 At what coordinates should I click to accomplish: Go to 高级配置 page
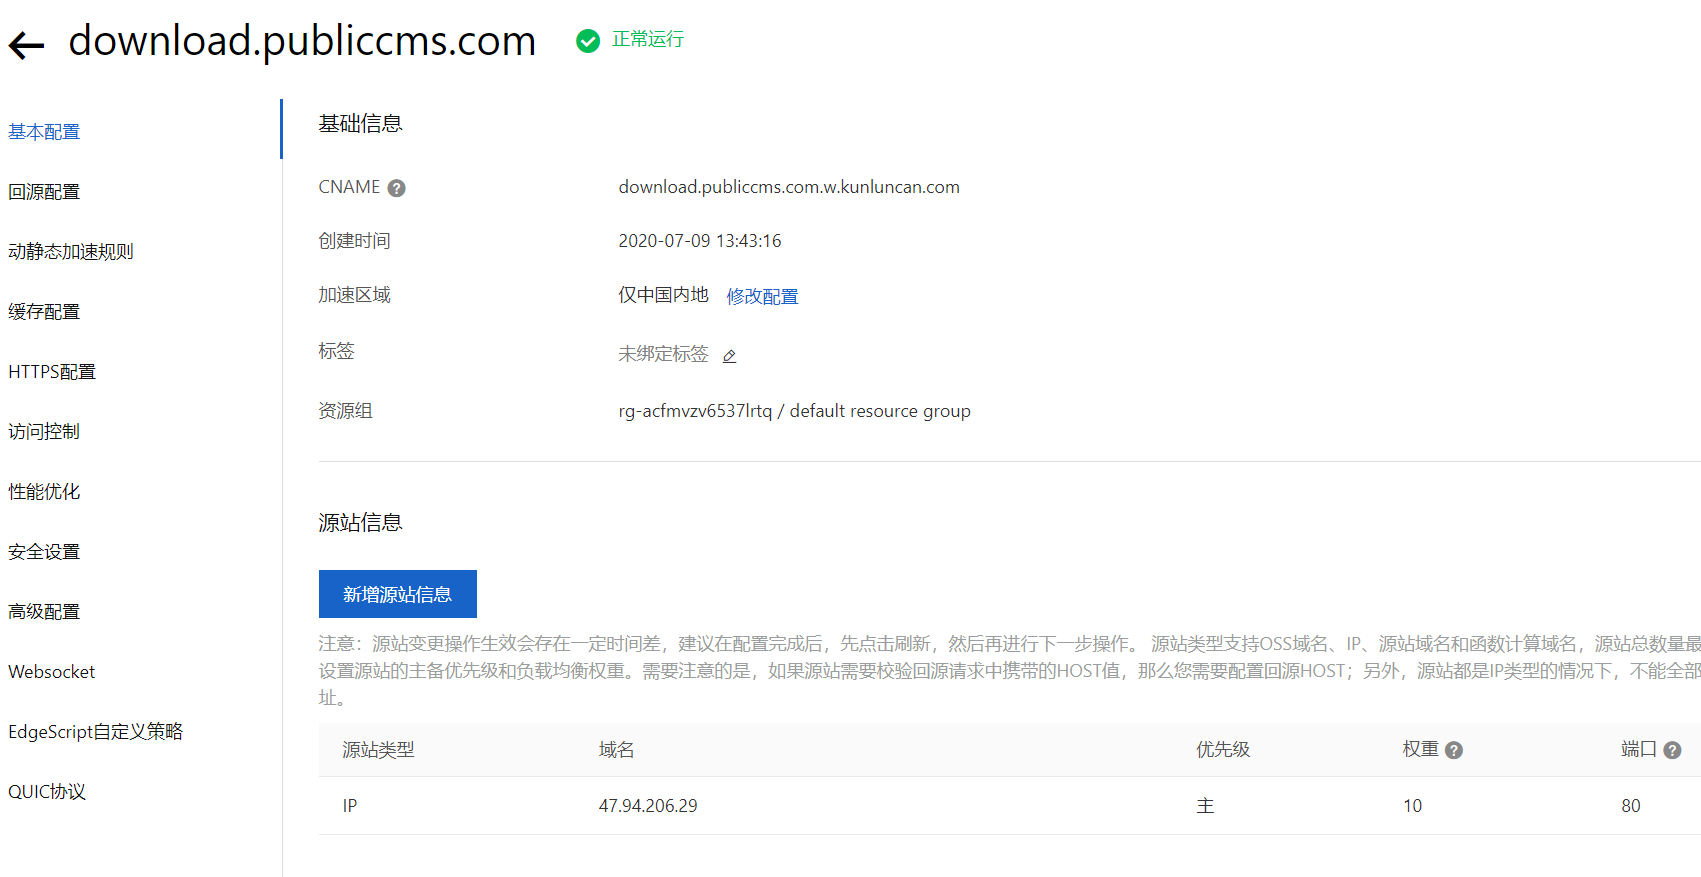click(44, 612)
